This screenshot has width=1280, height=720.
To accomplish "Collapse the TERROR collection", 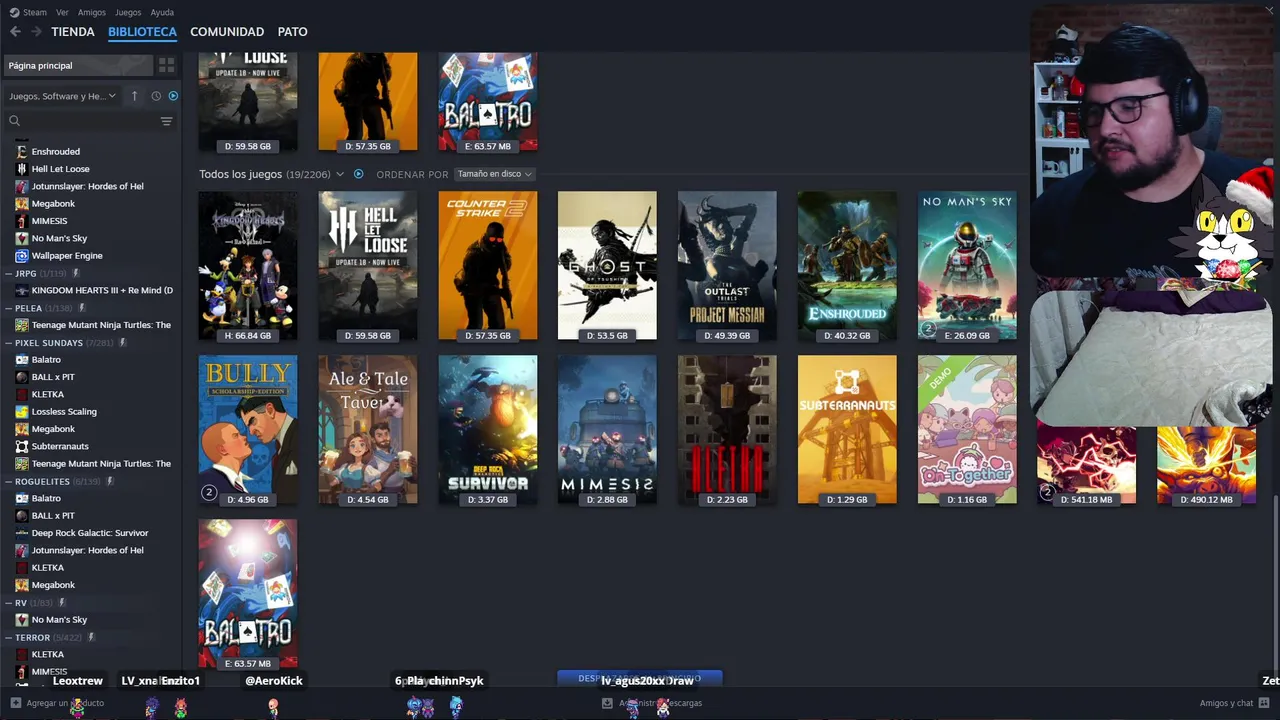I will point(8,637).
